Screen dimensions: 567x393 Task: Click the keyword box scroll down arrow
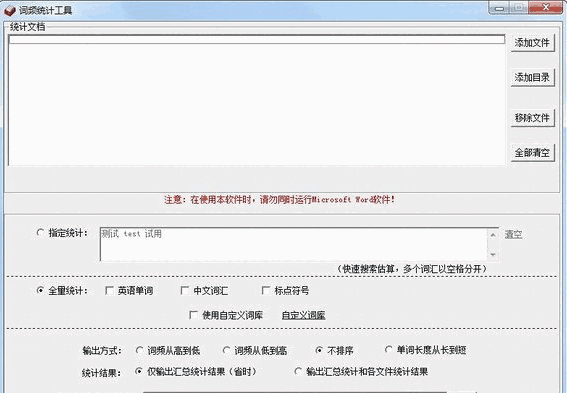click(x=493, y=255)
